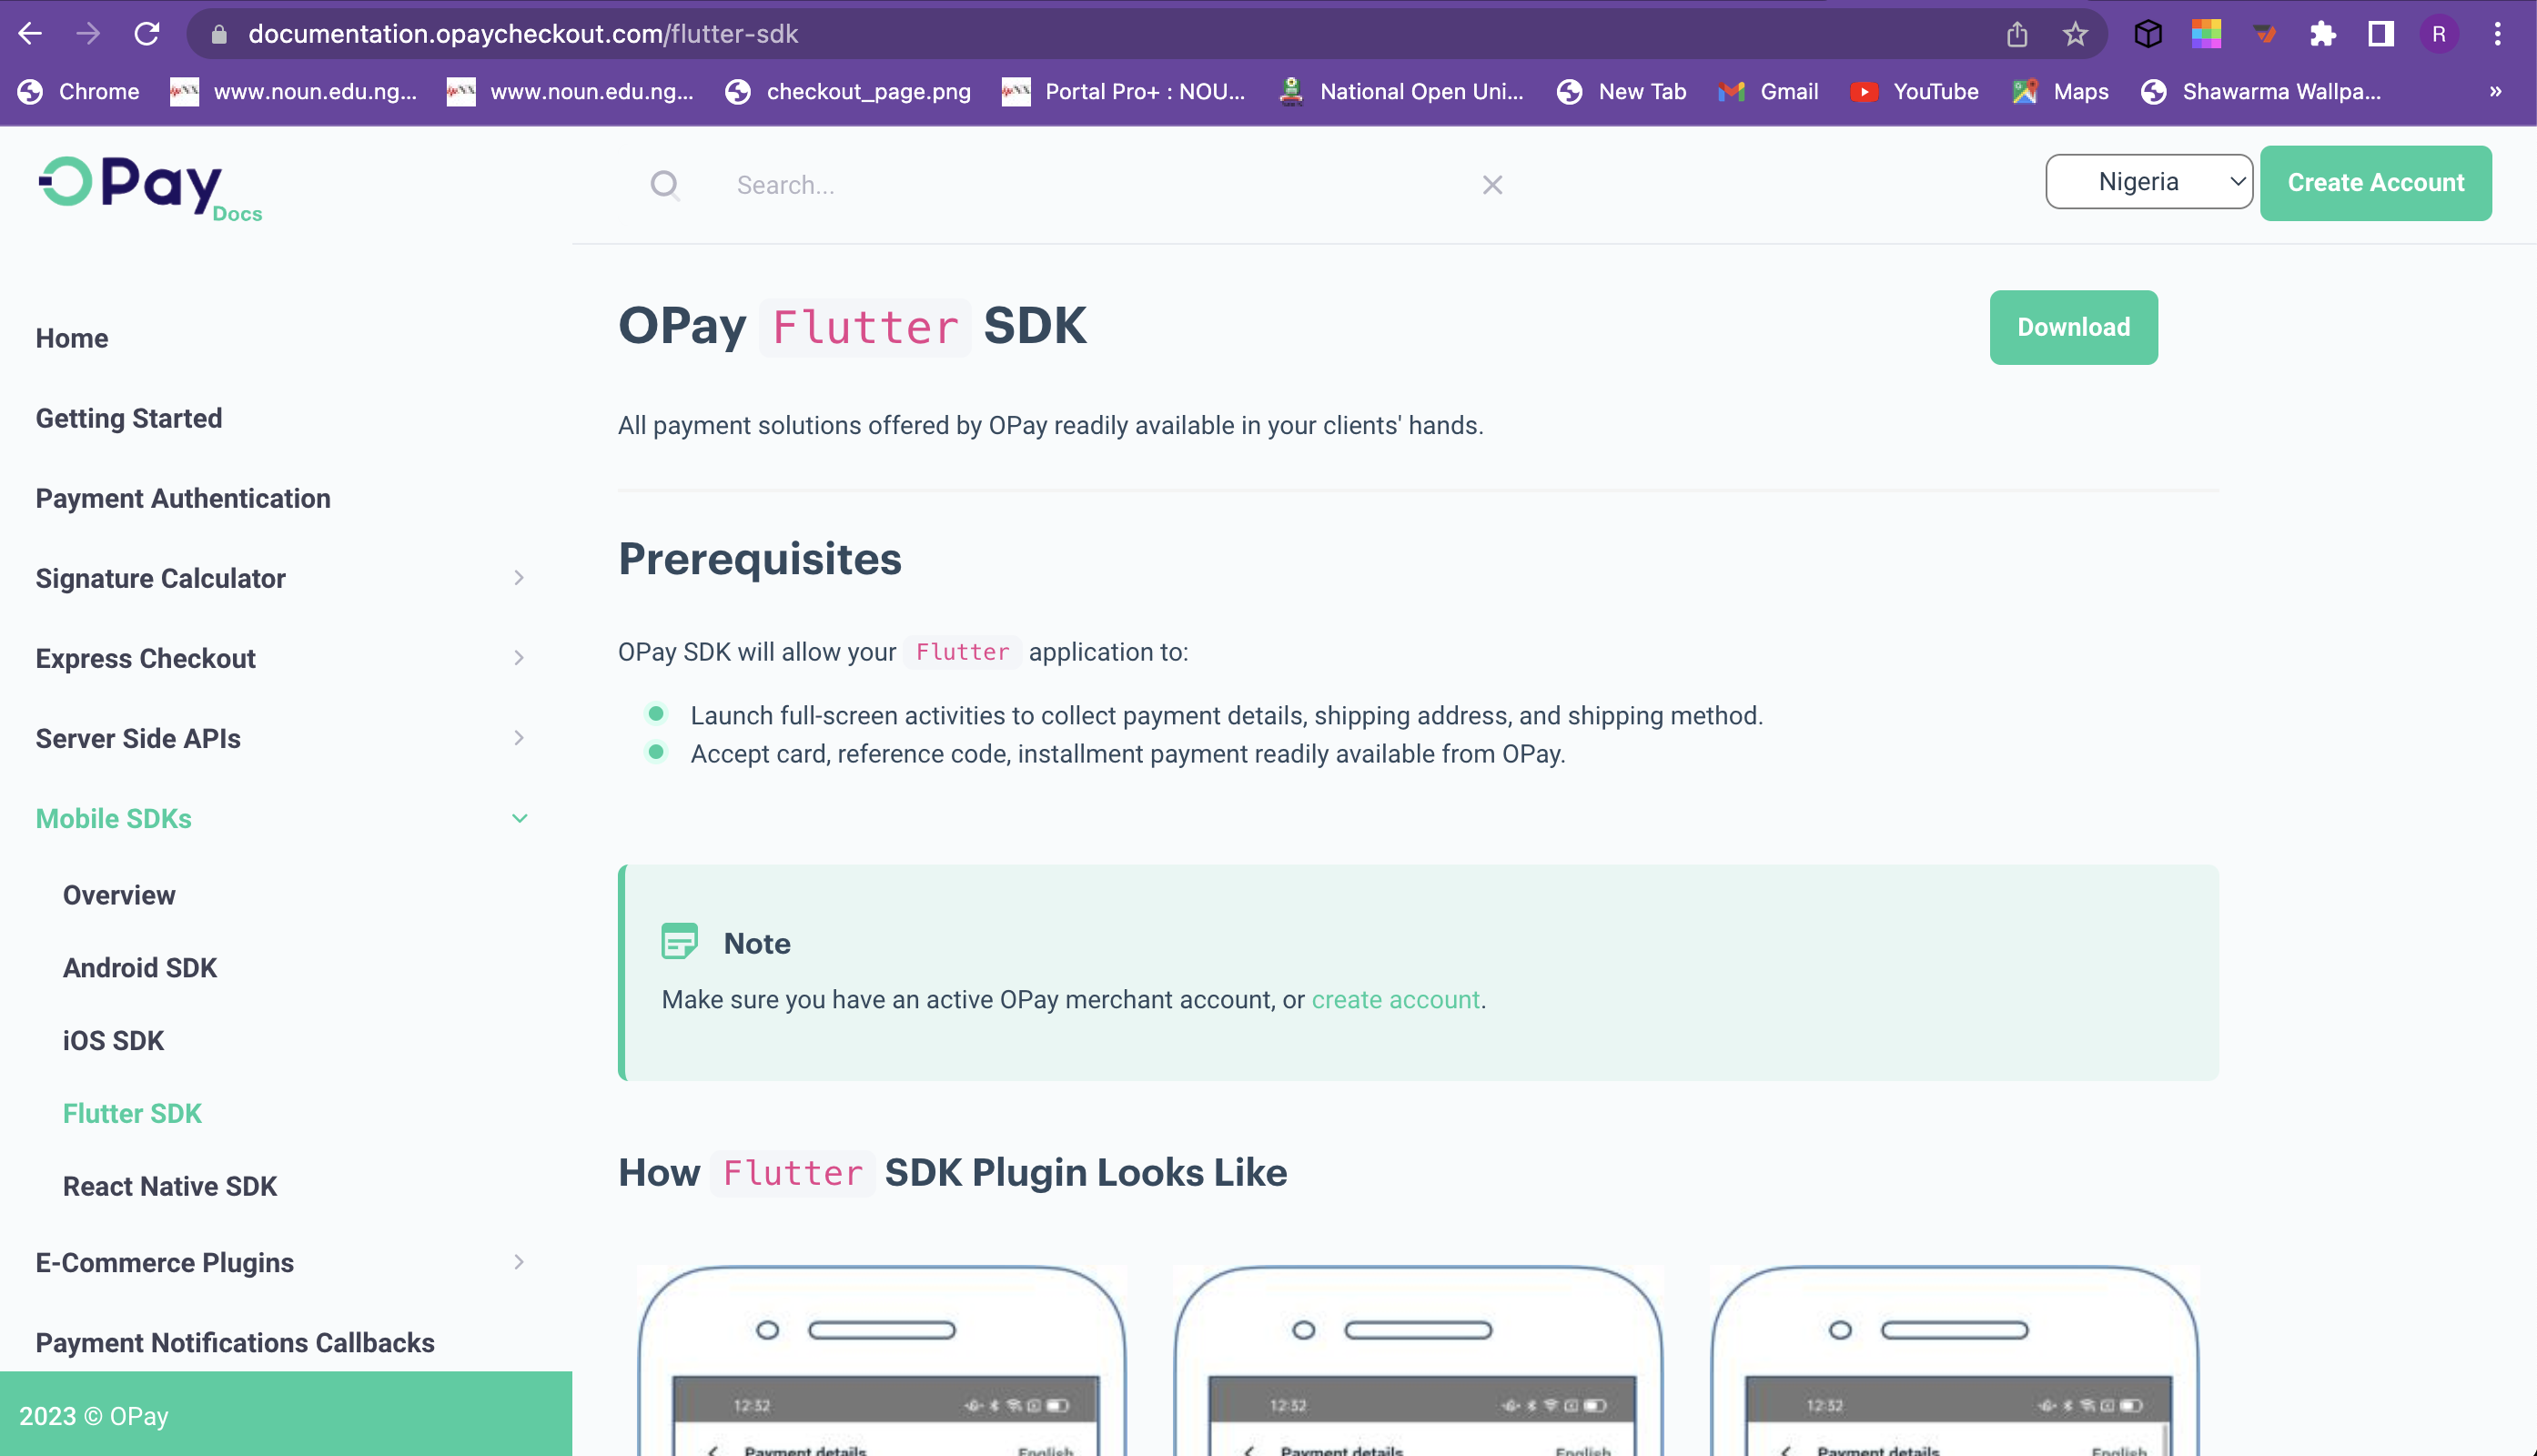Viewport: 2537px width, 1456px height.
Task: Click the search magnifier icon
Action: pos(662,185)
